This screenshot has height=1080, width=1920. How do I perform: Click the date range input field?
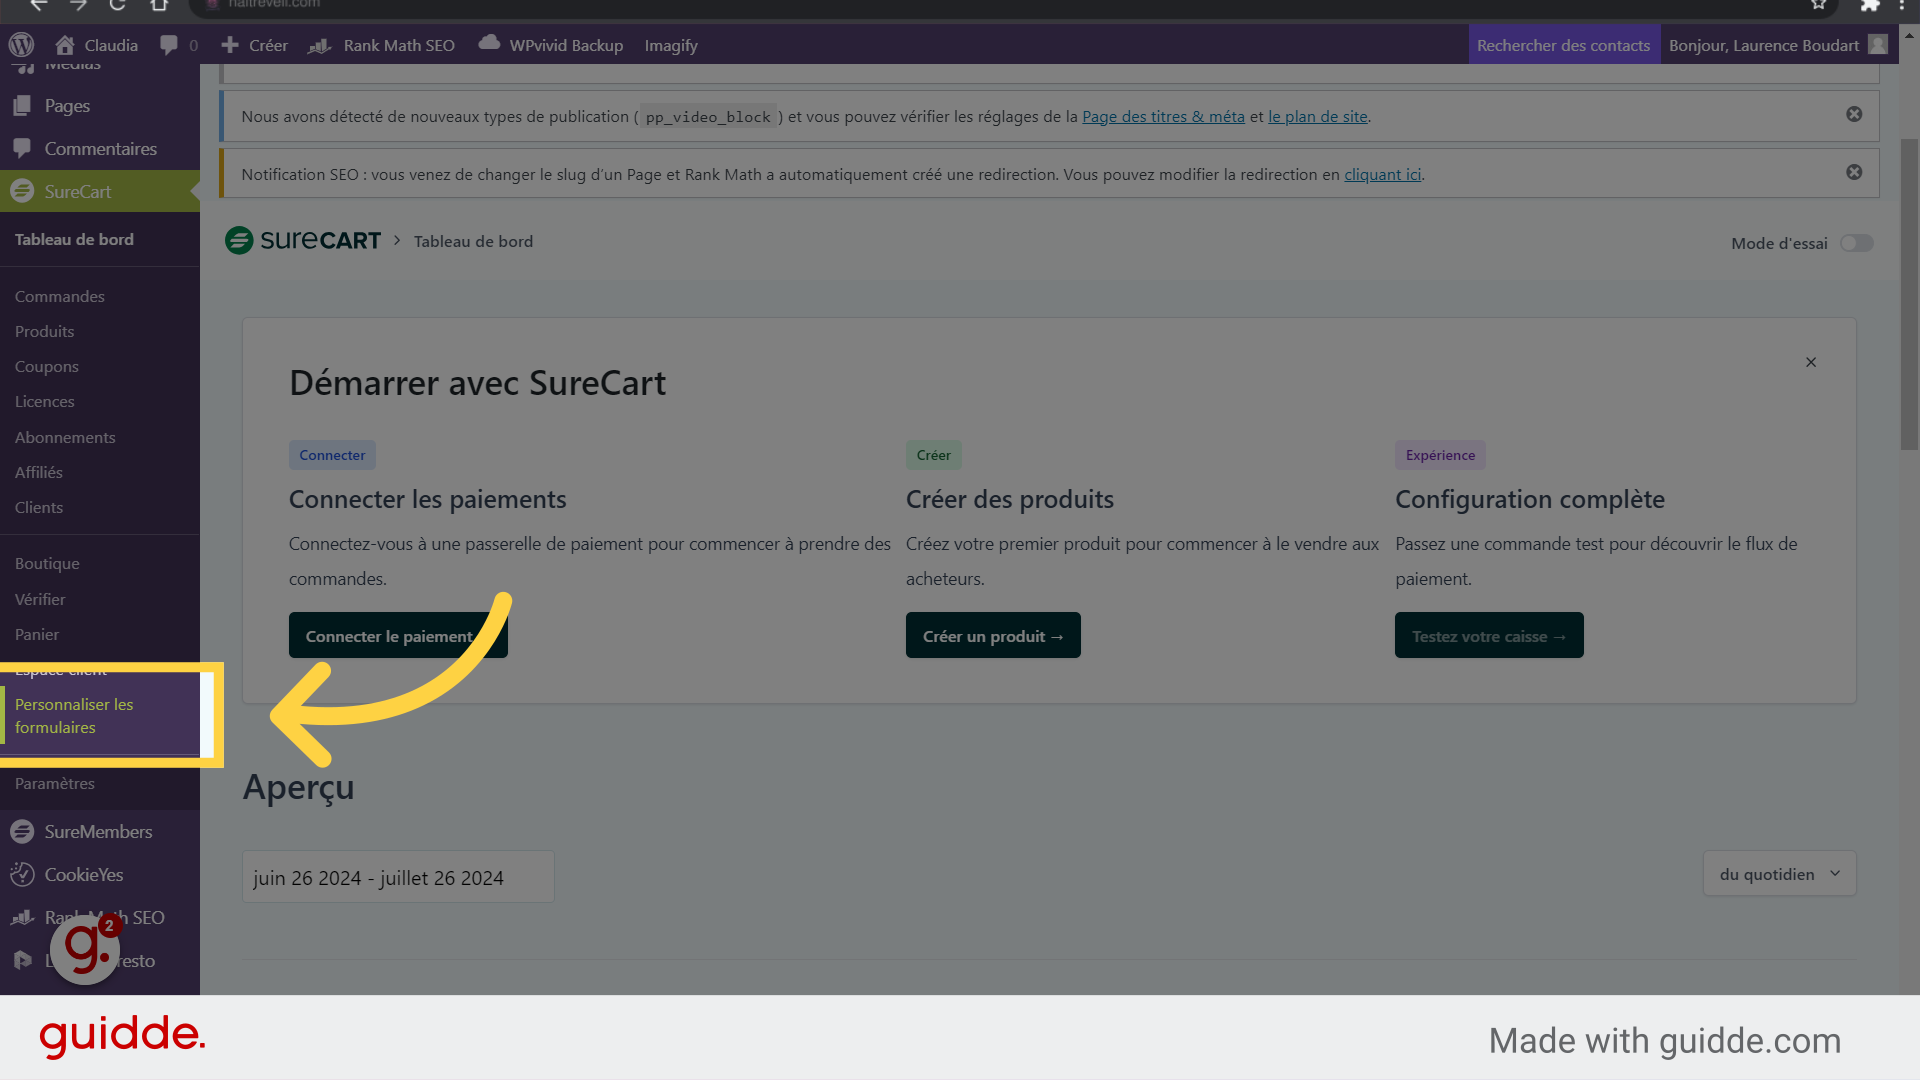398,877
